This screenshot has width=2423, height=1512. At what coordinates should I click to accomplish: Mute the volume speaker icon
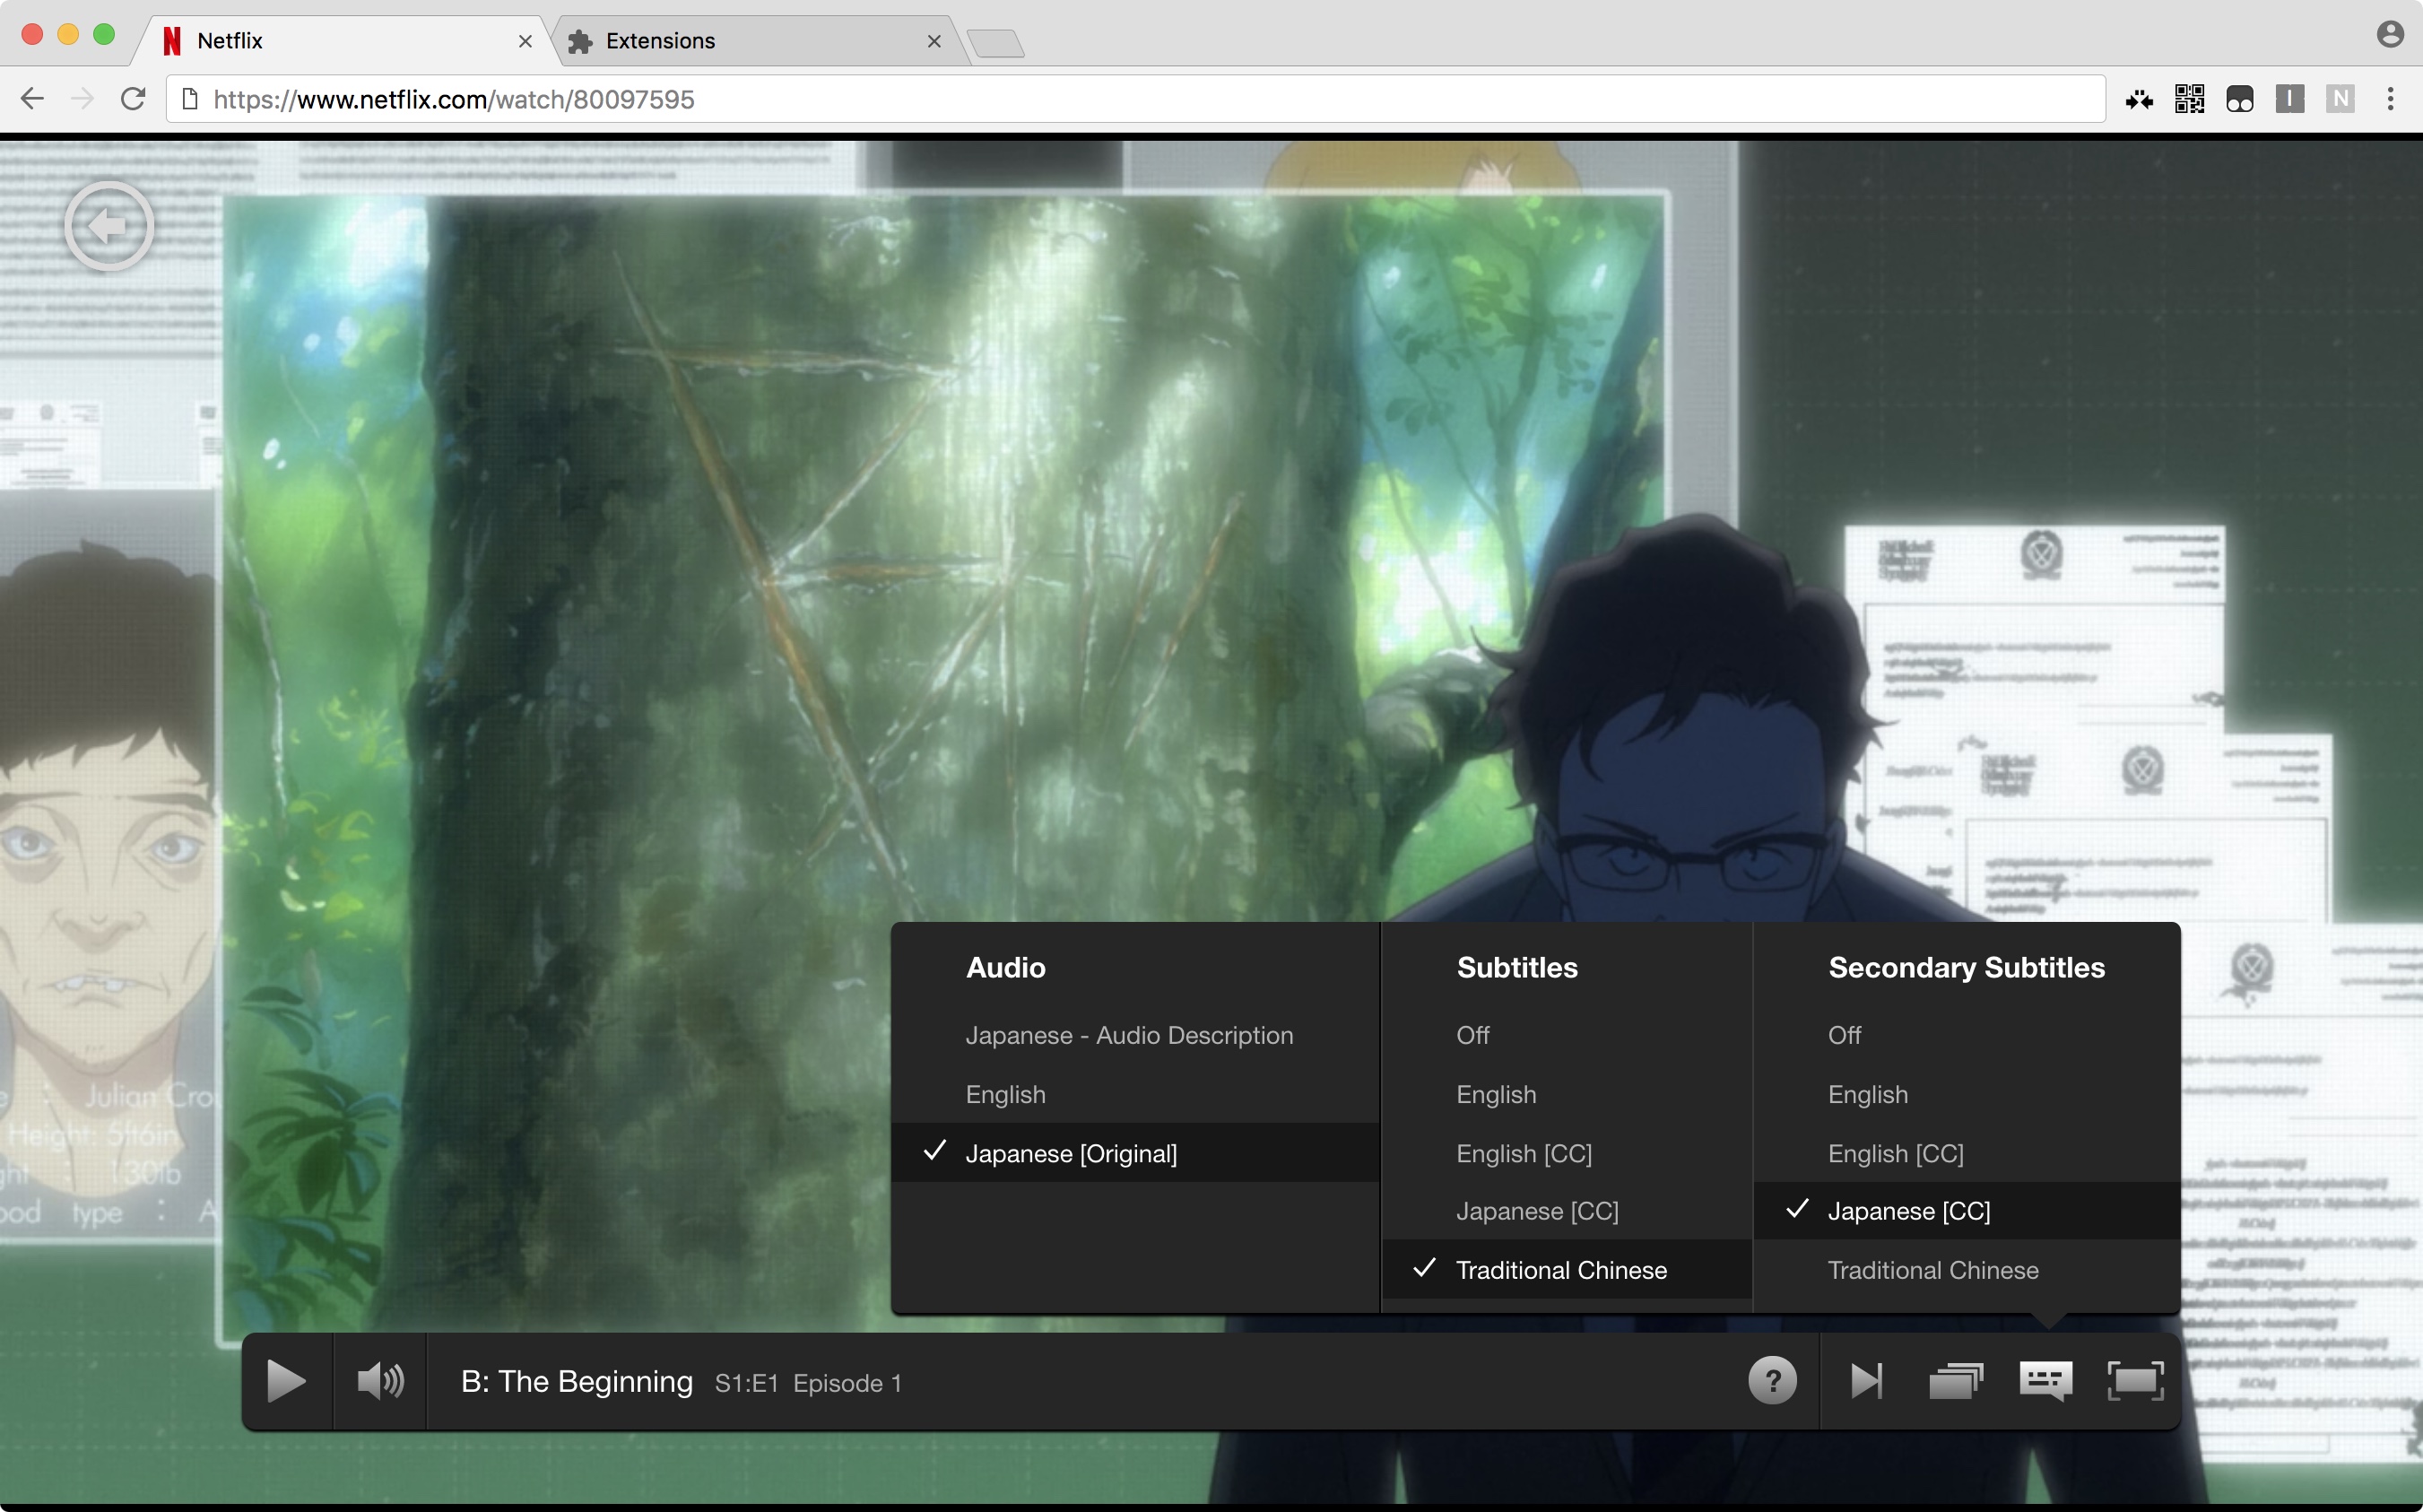click(x=380, y=1382)
